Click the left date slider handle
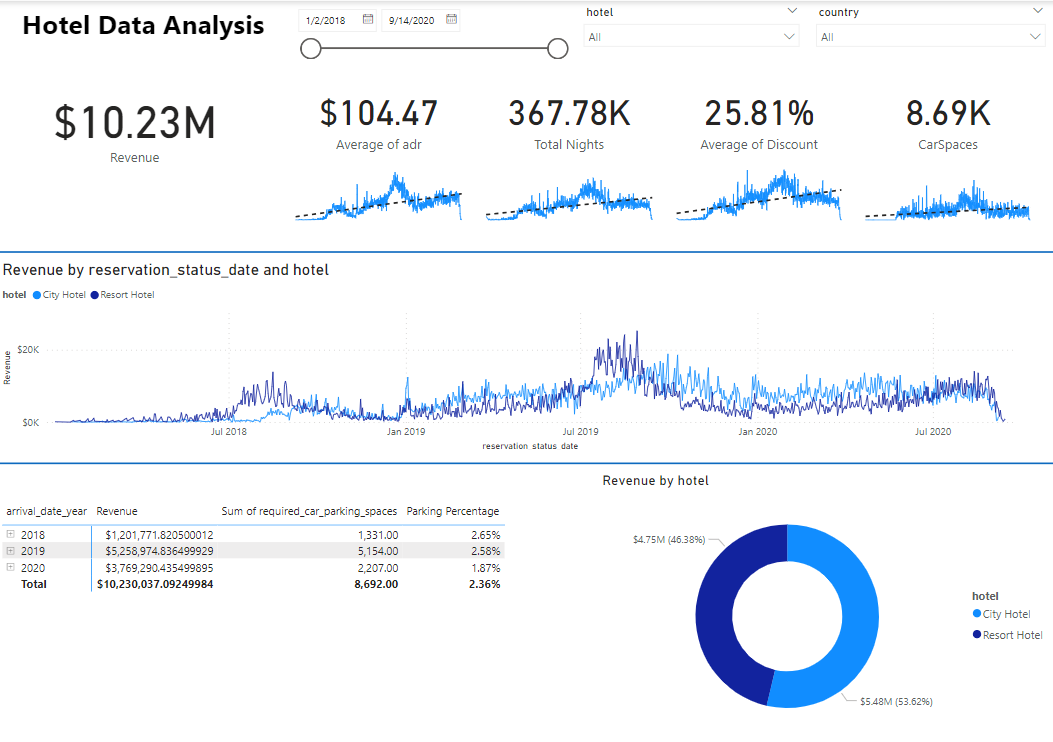 click(x=311, y=49)
